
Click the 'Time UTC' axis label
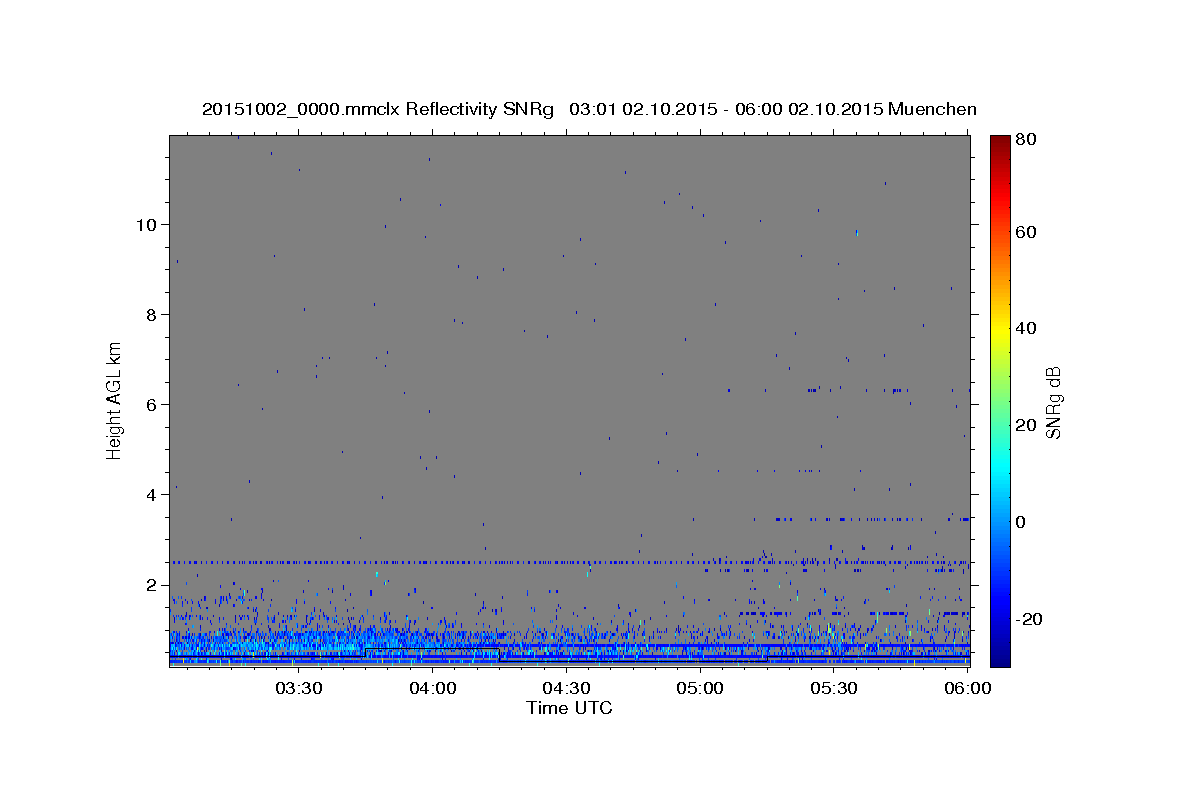pos(569,708)
